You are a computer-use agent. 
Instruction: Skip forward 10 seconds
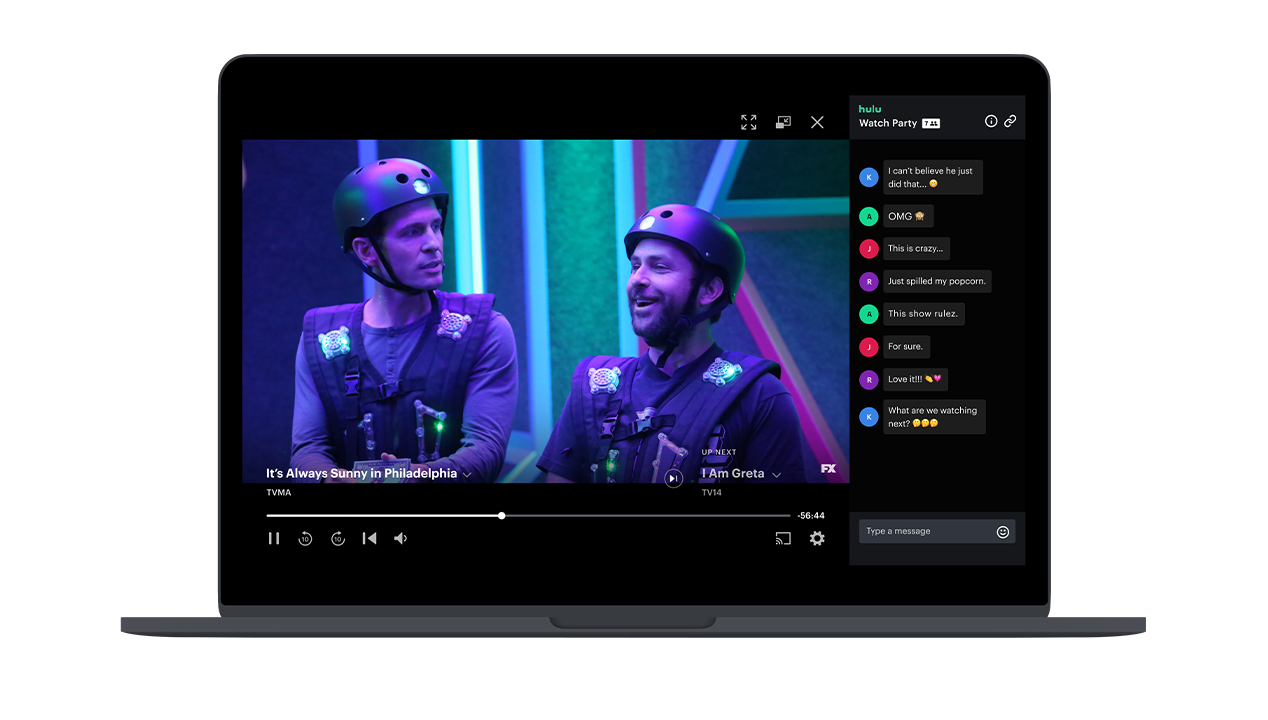(338, 539)
